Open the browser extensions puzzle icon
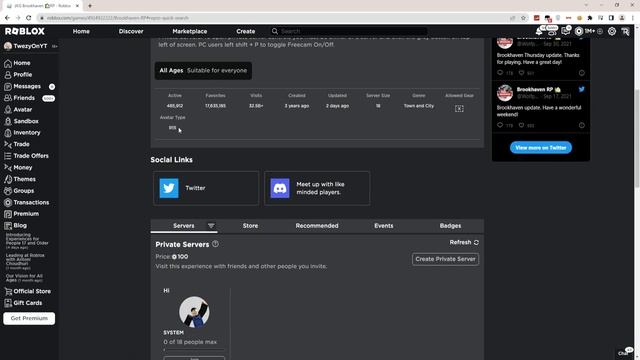The image size is (640, 360). 590,18
